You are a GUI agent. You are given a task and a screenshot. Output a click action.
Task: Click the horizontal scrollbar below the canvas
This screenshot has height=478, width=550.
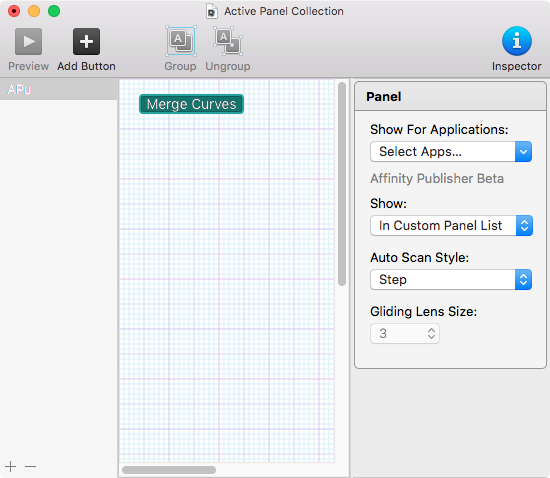169,470
